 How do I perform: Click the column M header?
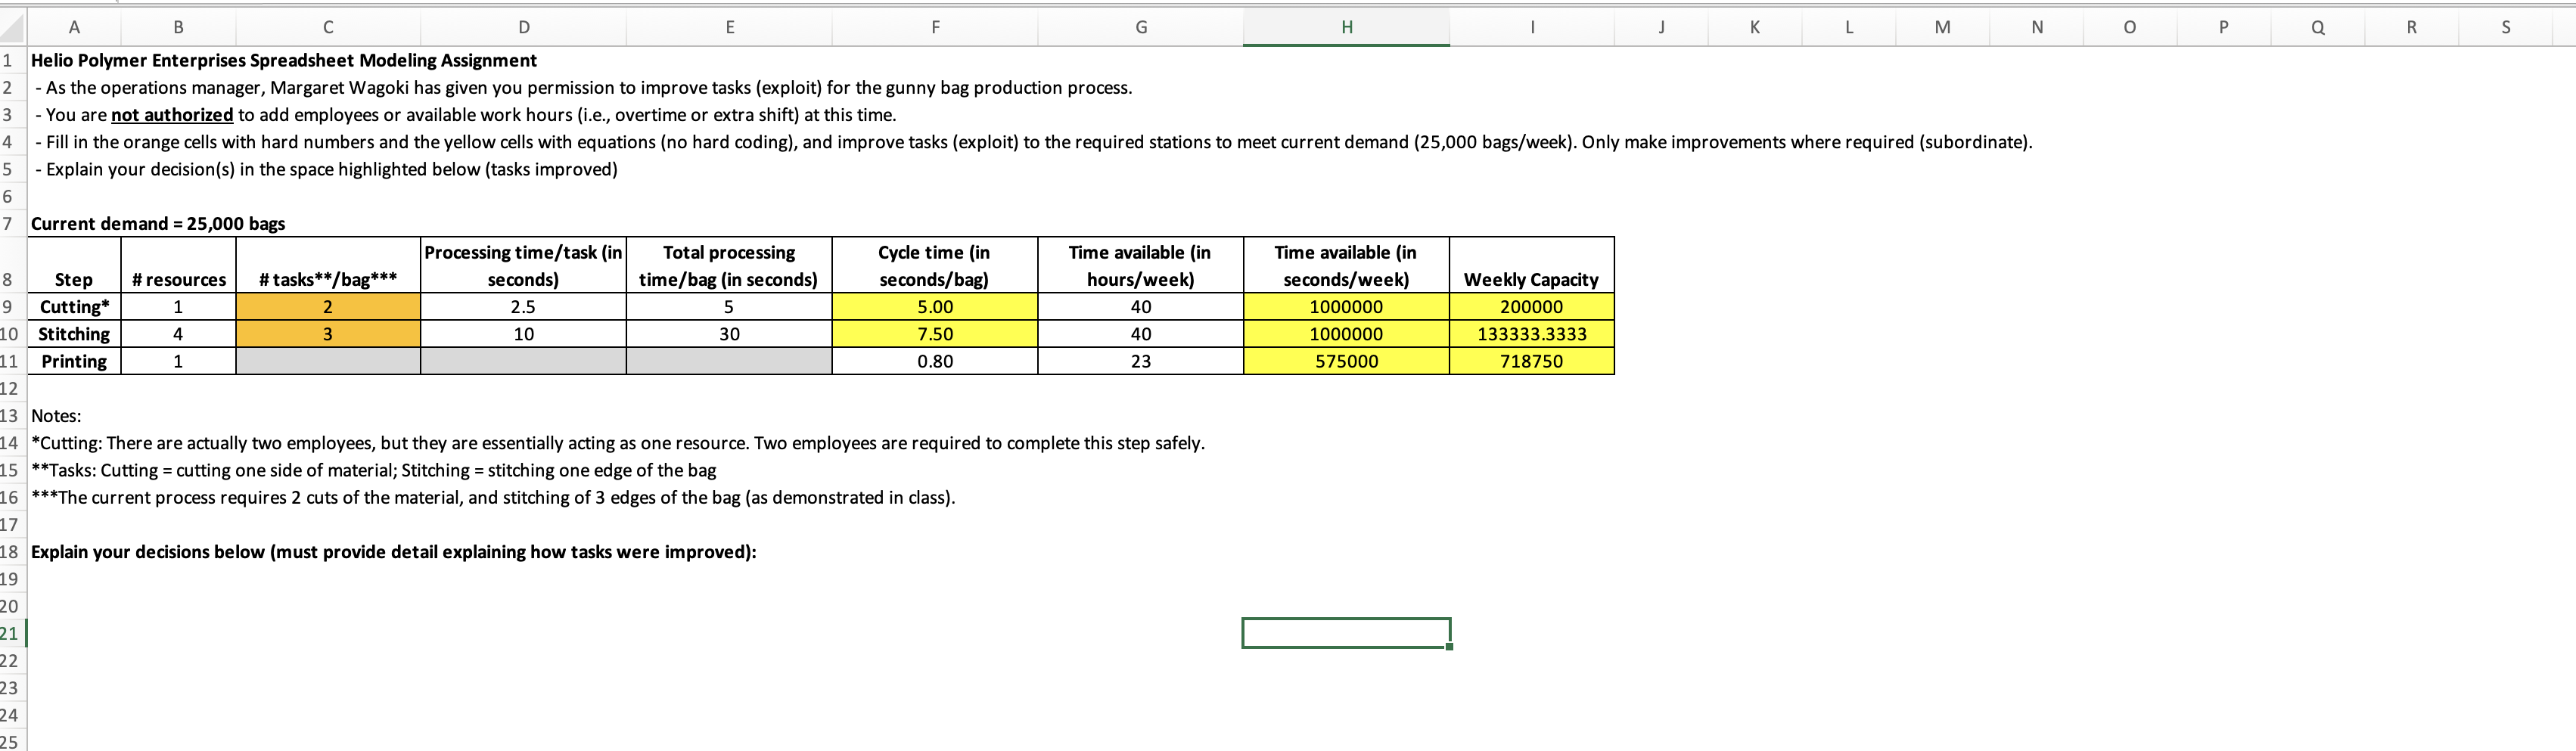point(1942,27)
